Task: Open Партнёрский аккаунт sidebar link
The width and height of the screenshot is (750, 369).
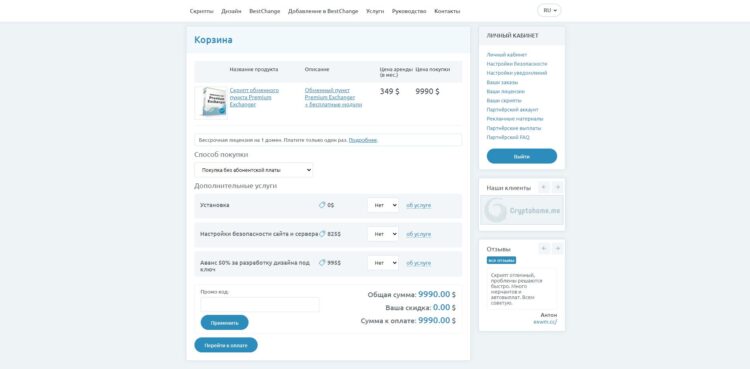Action: click(x=513, y=110)
